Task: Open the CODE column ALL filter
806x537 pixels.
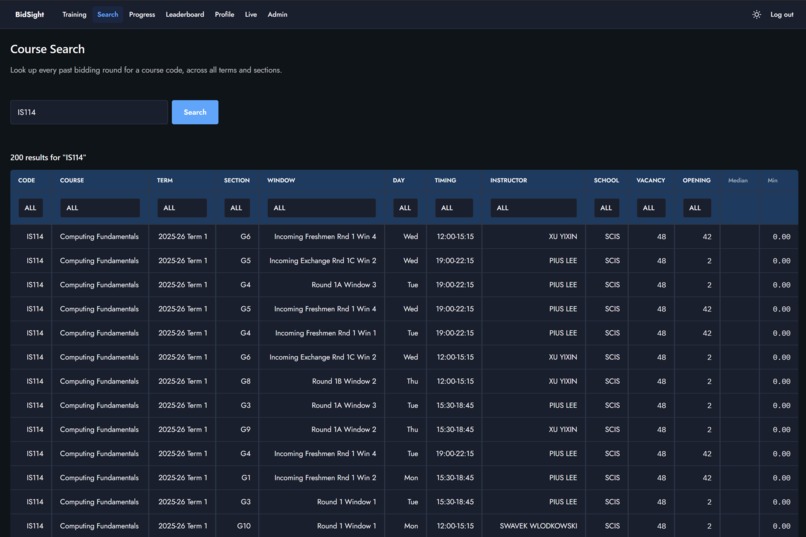Action: click(30, 208)
